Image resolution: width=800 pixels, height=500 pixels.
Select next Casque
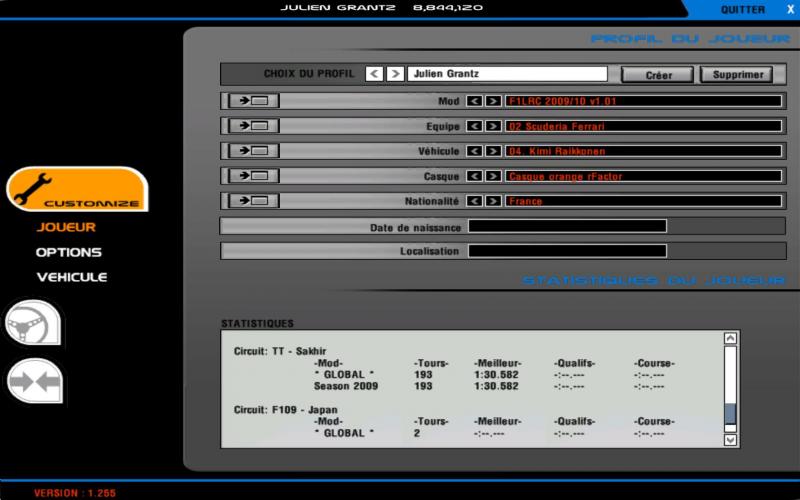(x=493, y=176)
